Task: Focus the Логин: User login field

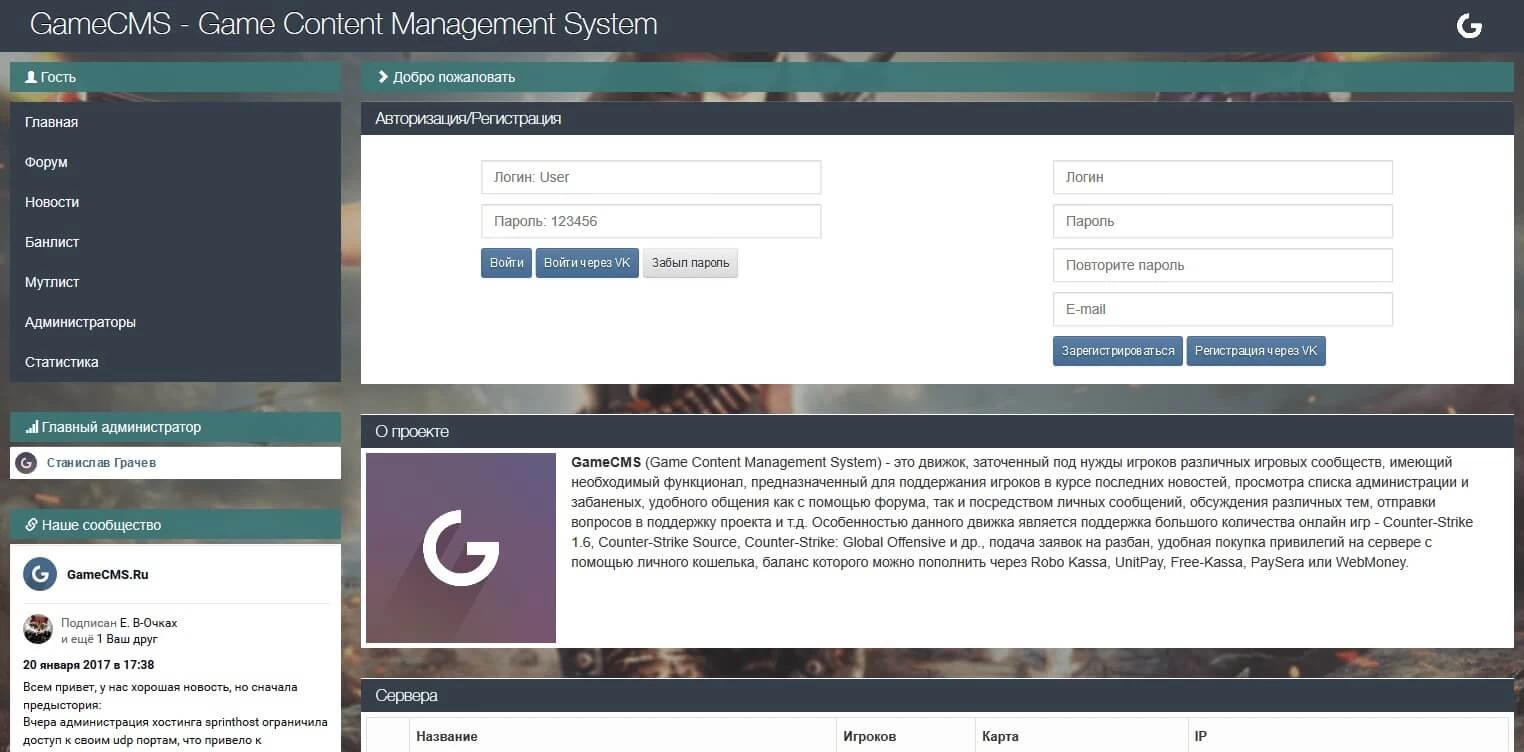Action: (x=651, y=177)
